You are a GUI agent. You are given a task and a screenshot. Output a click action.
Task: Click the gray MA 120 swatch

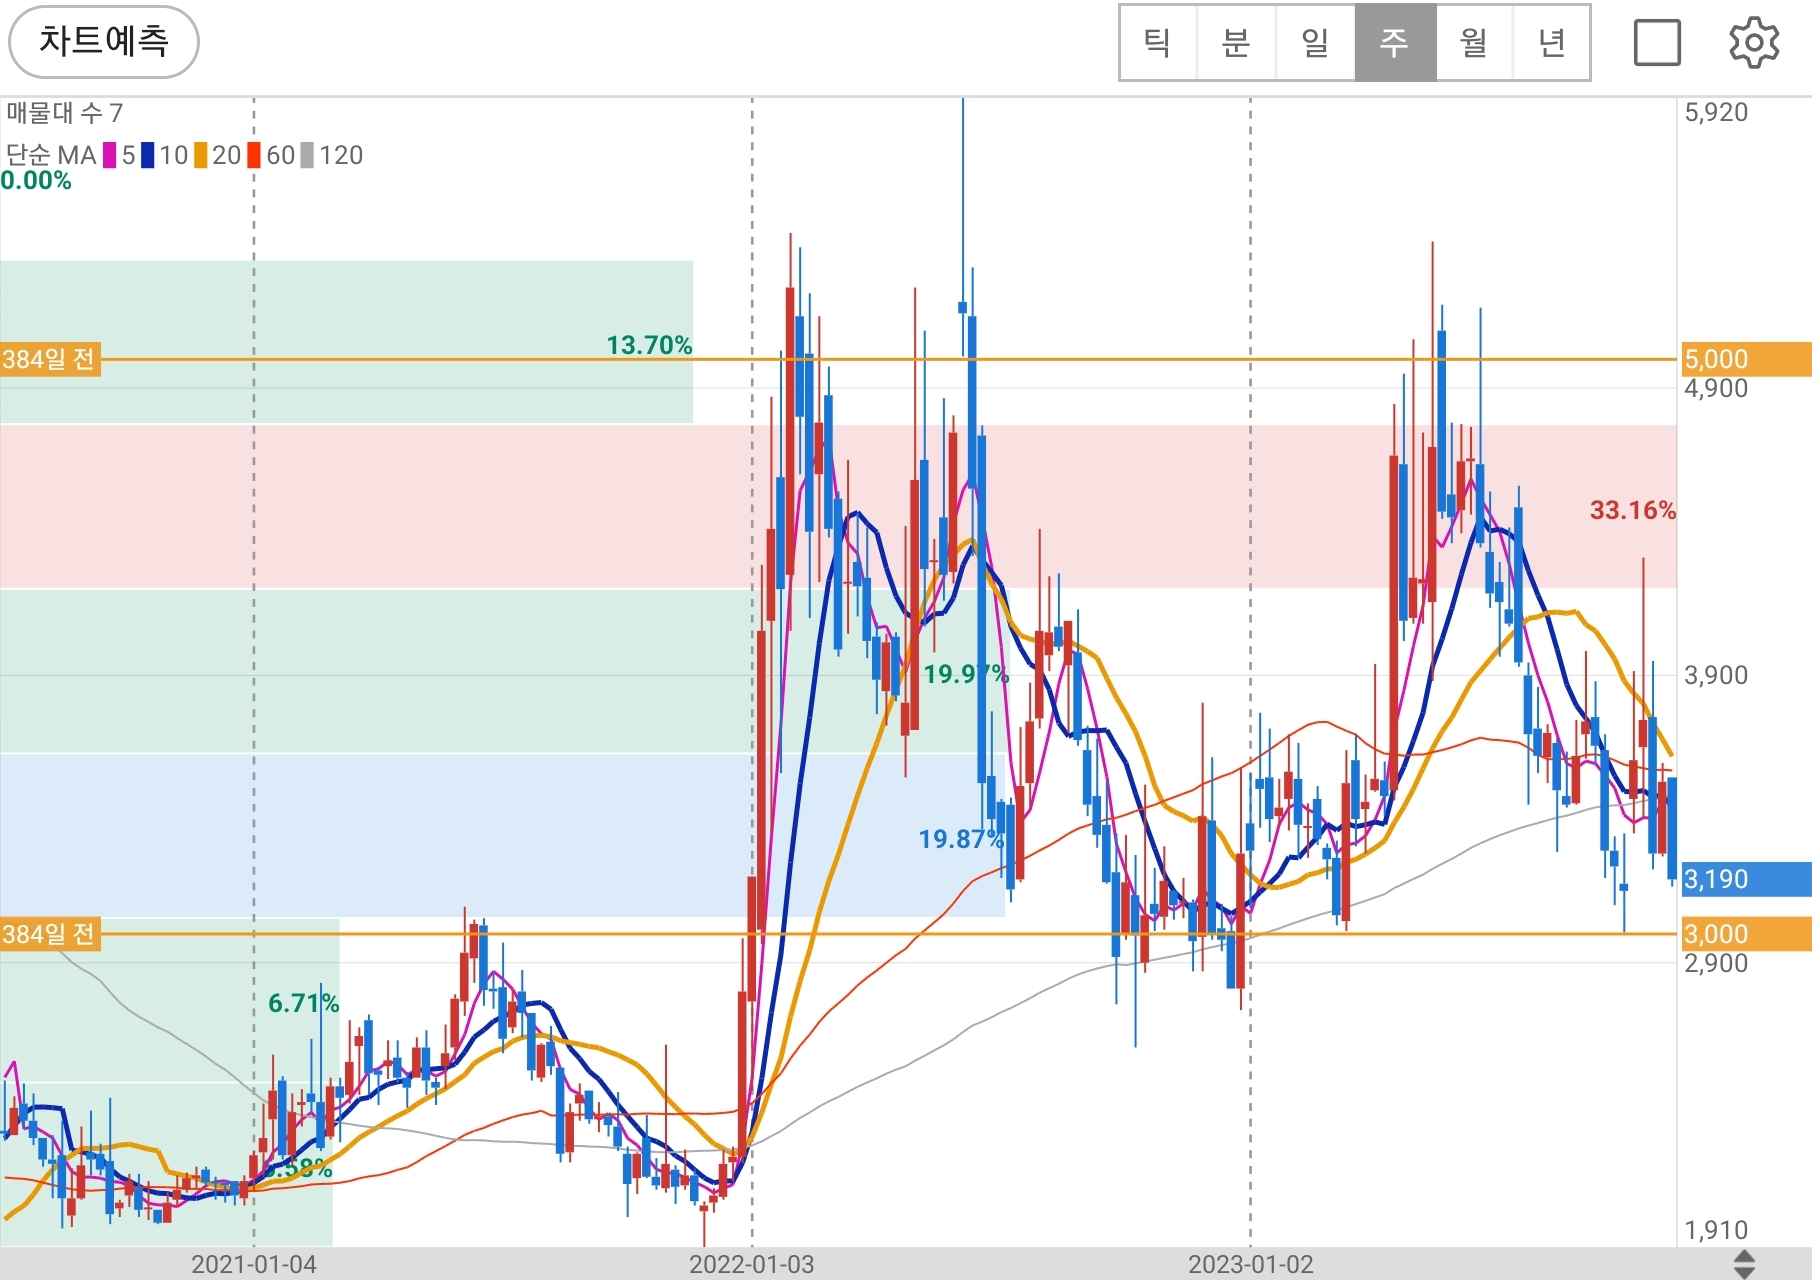307,155
